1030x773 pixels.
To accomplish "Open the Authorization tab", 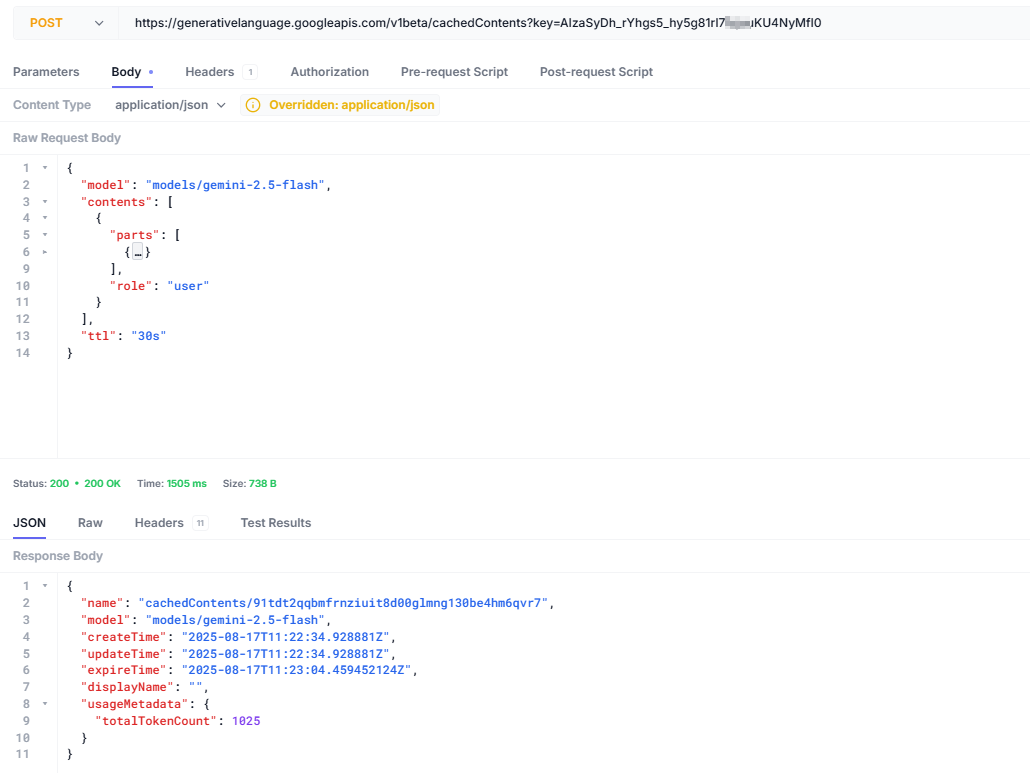I will coord(330,72).
